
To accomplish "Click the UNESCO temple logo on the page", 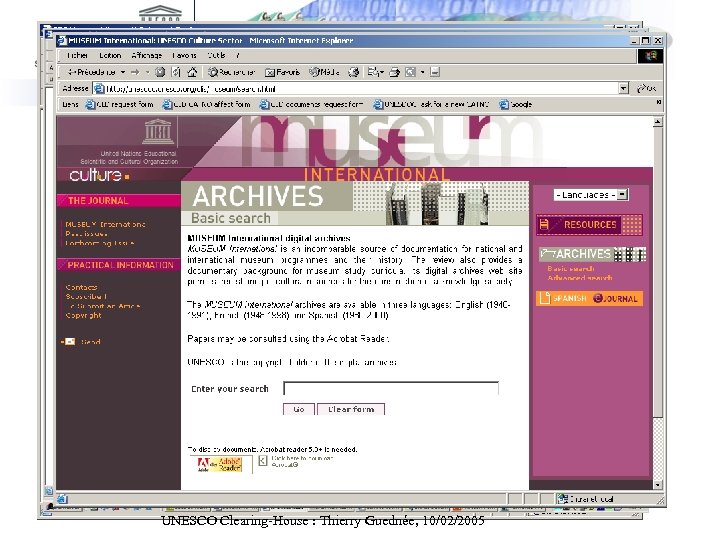I will coord(158,131).
